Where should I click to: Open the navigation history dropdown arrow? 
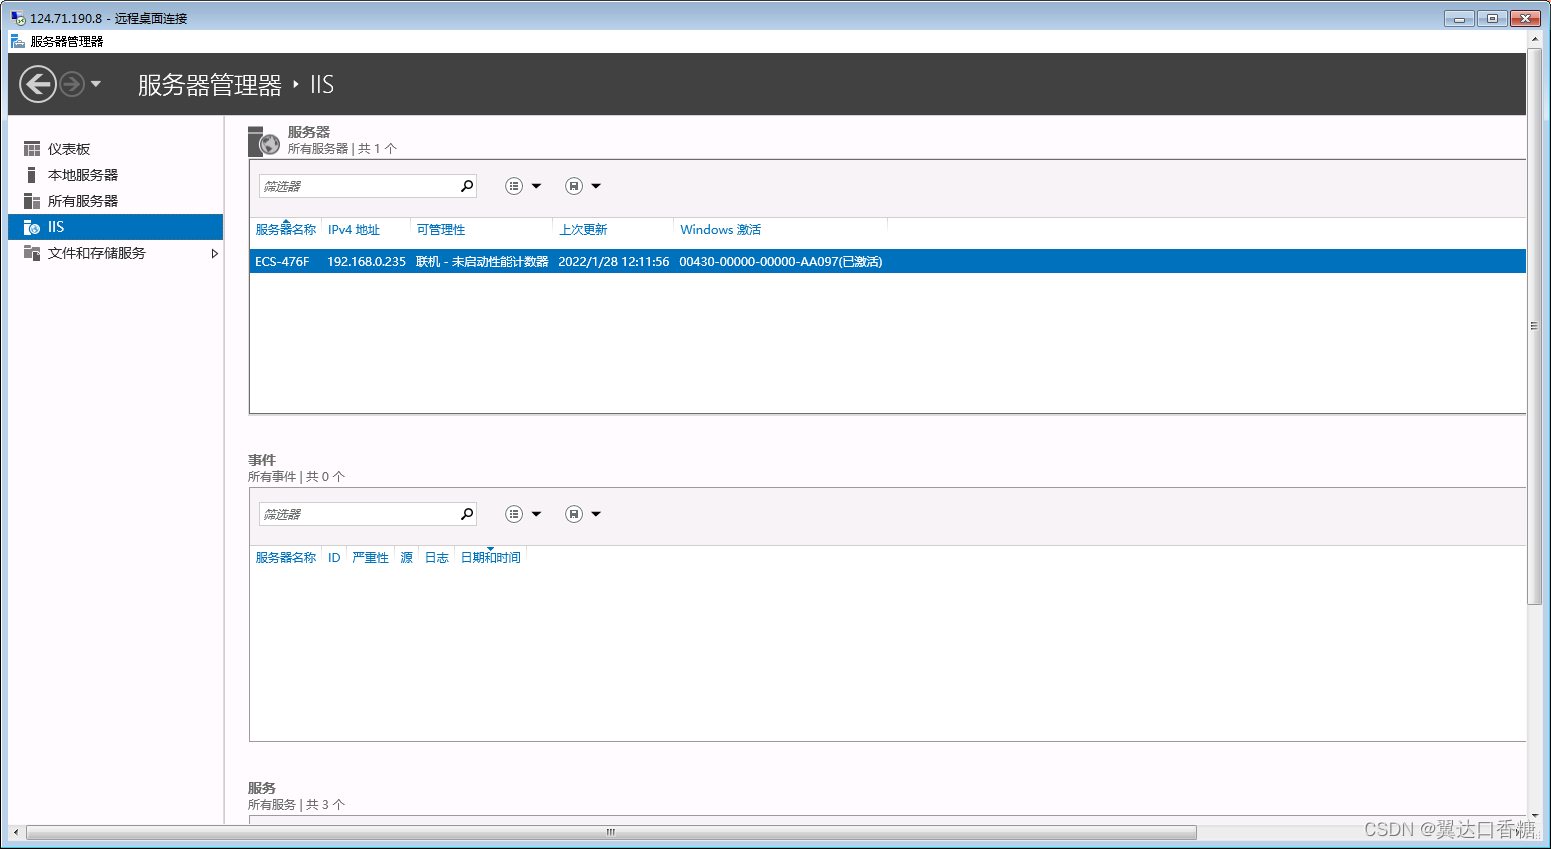click(96, 84)
